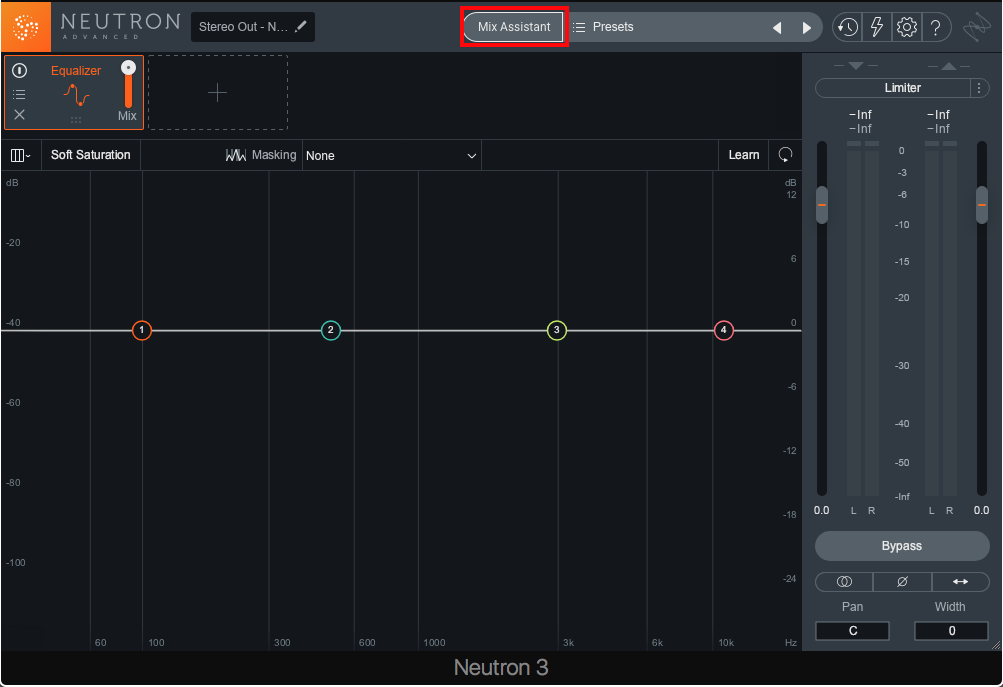Toggle invert phase icon
The width and height of the screenshot is (1003, 687).
[x=903, y=581]
